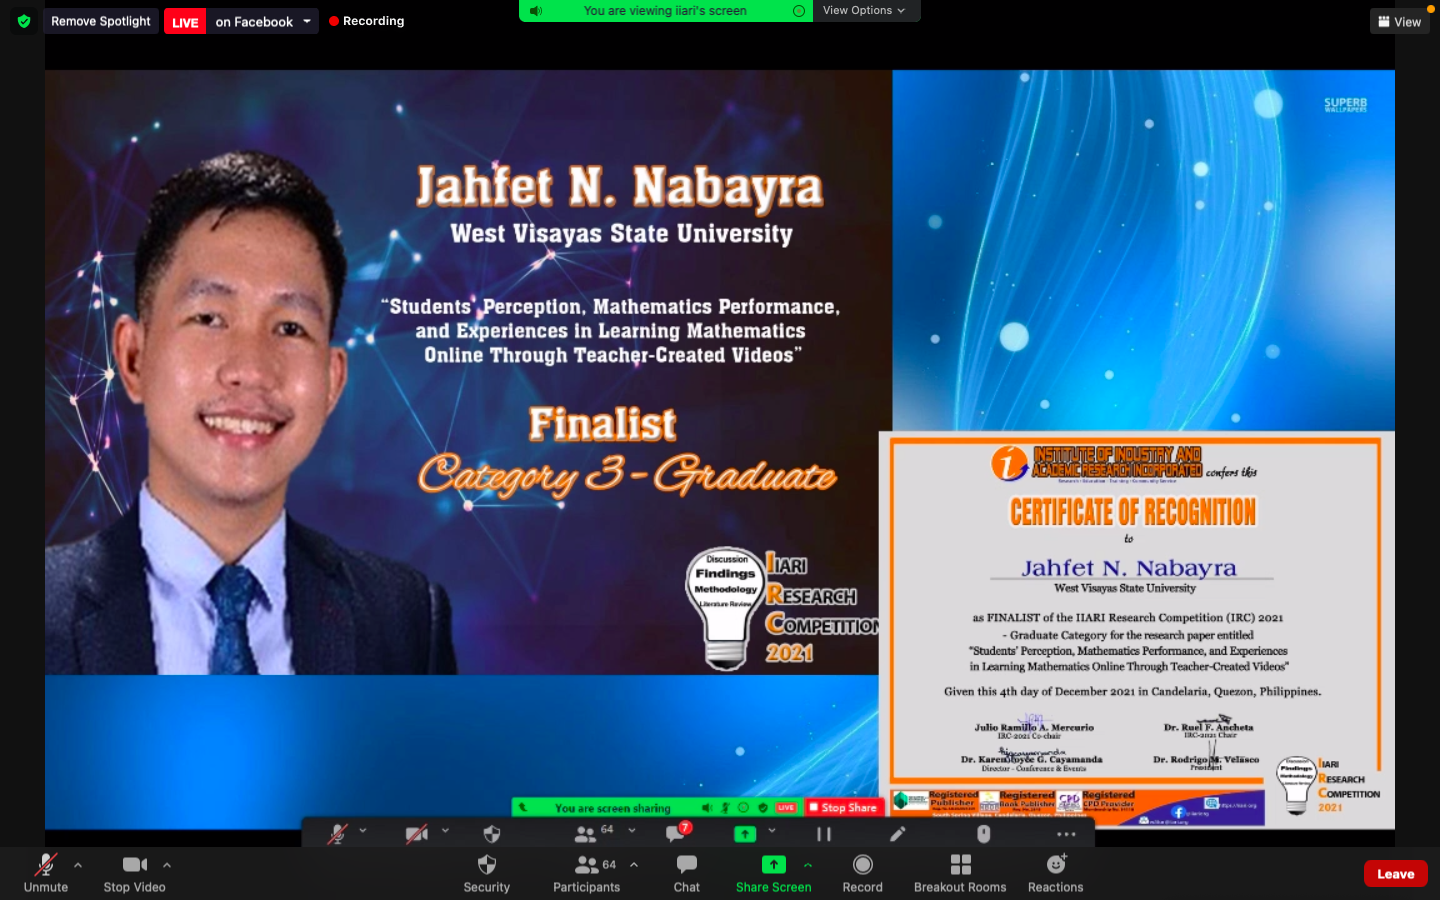Open the Participants panel
Image resolution: width=1440 pixels, height=900 pixels.
[x=587, y=865]
